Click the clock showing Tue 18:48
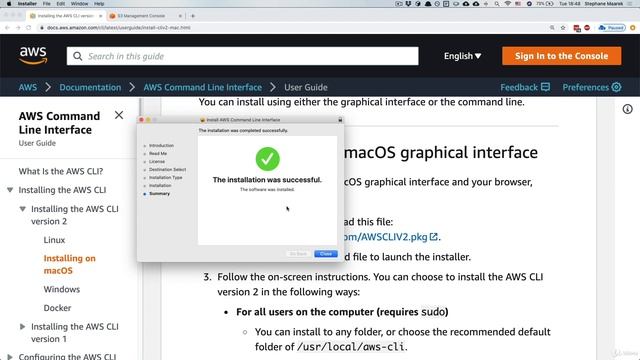This screenshot has height=360, width=640. click(x=569, y=4)
